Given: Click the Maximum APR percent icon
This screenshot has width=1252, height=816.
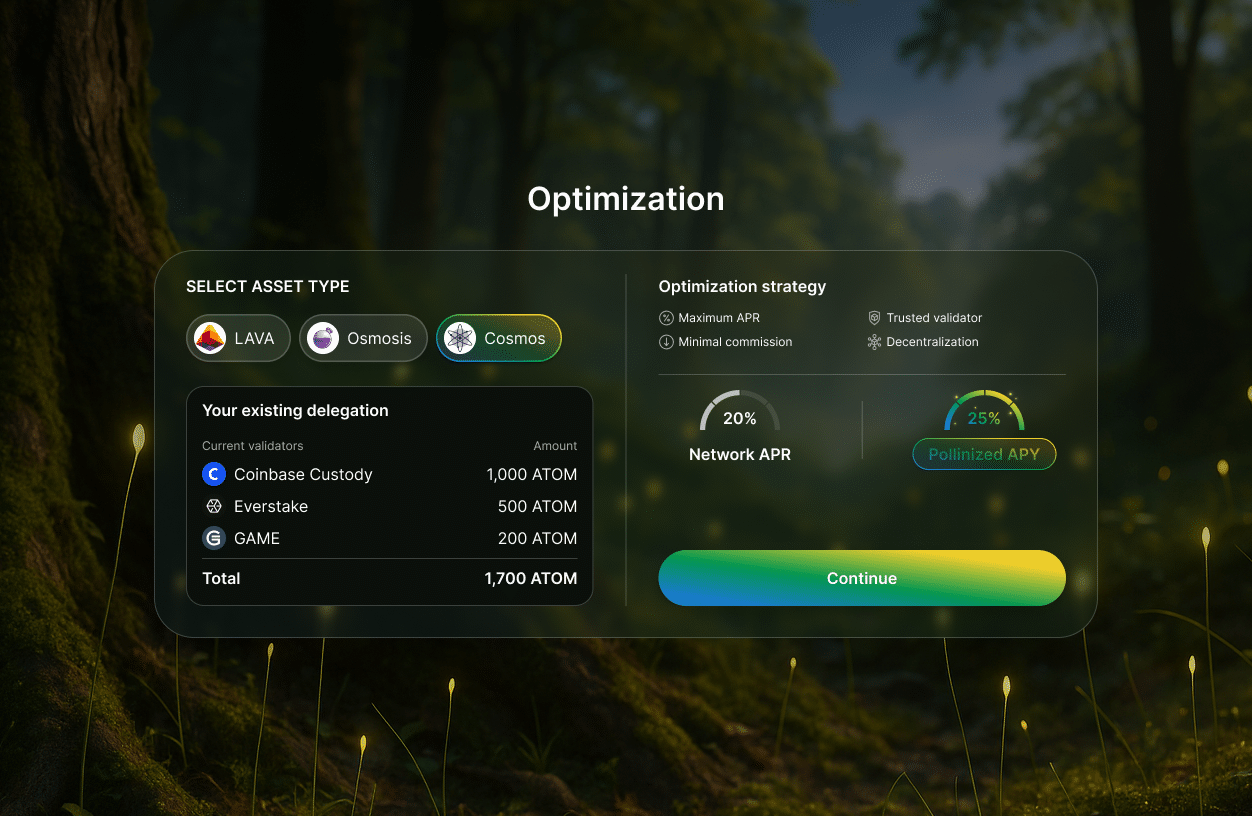Looking at the screenshot, I should (665, 317).
